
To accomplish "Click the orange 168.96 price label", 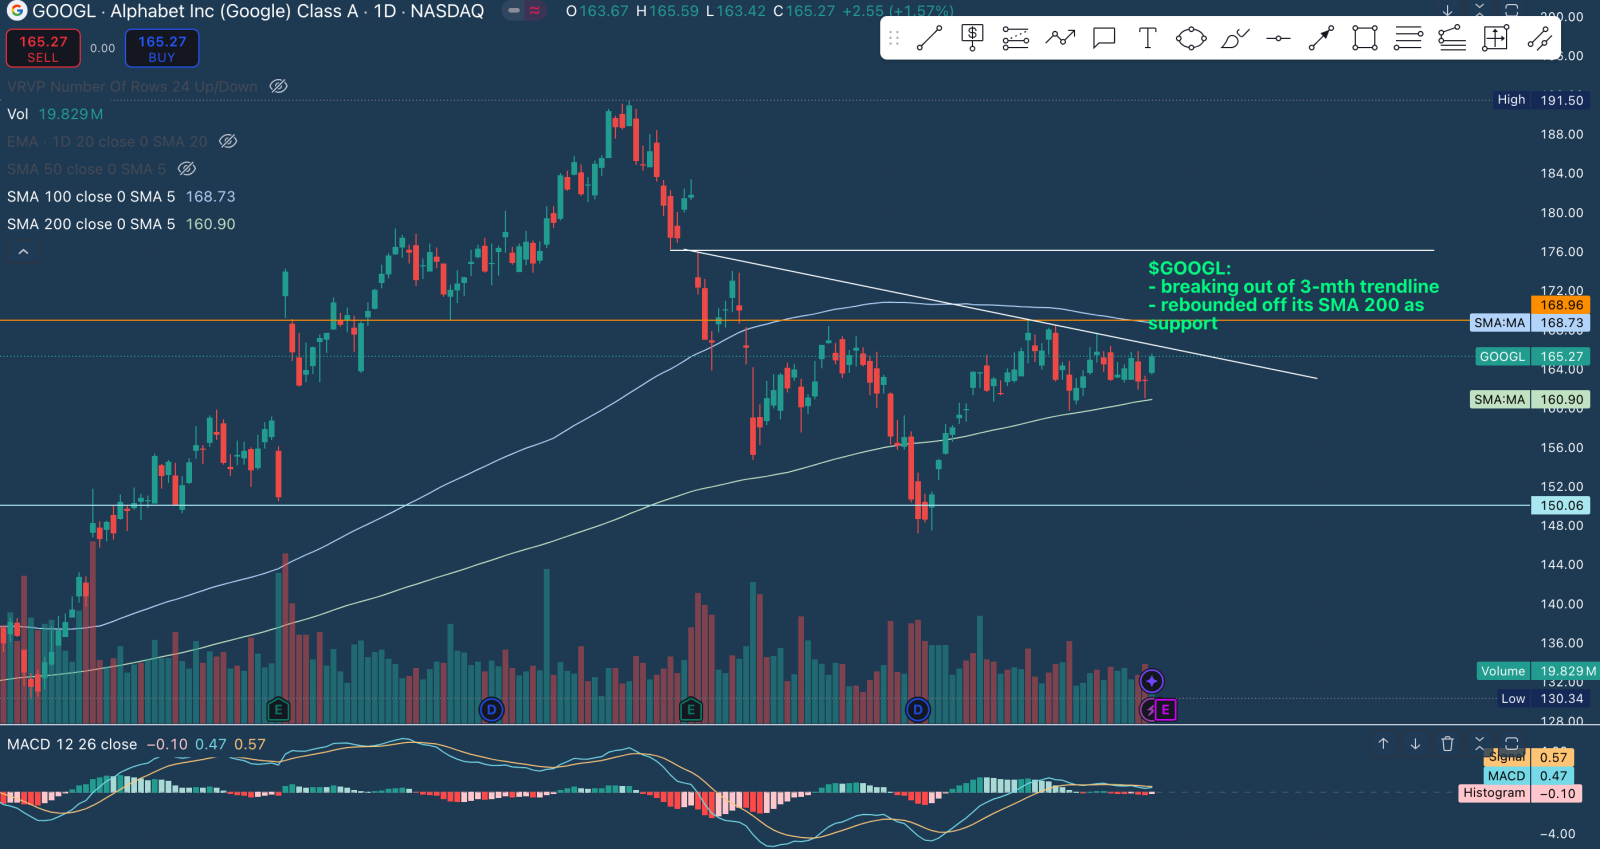I will (1561, 305).
